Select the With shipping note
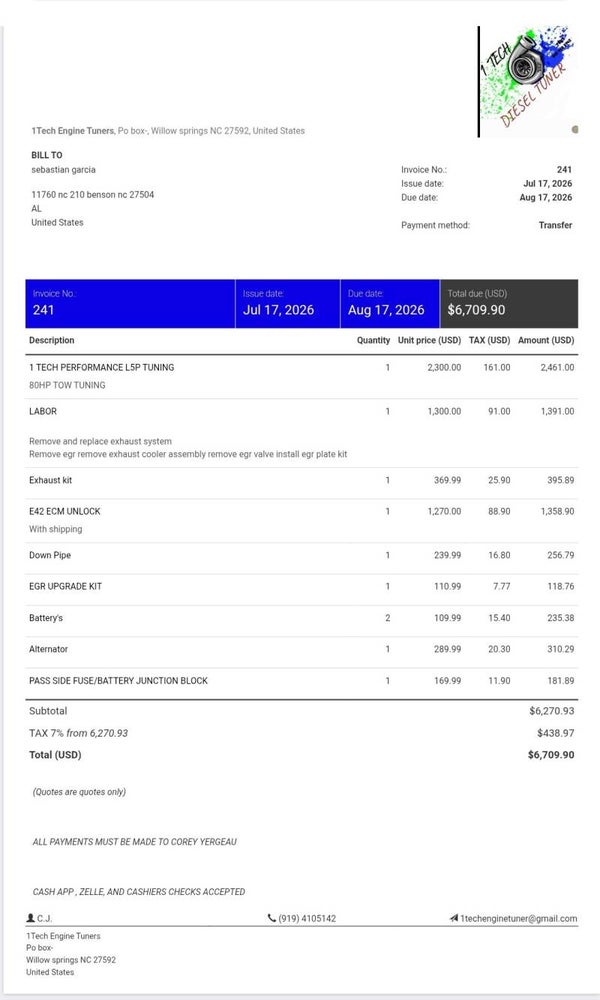Image resolution: width=600 pixels, height=1000 pixels. tap(55, 529)
